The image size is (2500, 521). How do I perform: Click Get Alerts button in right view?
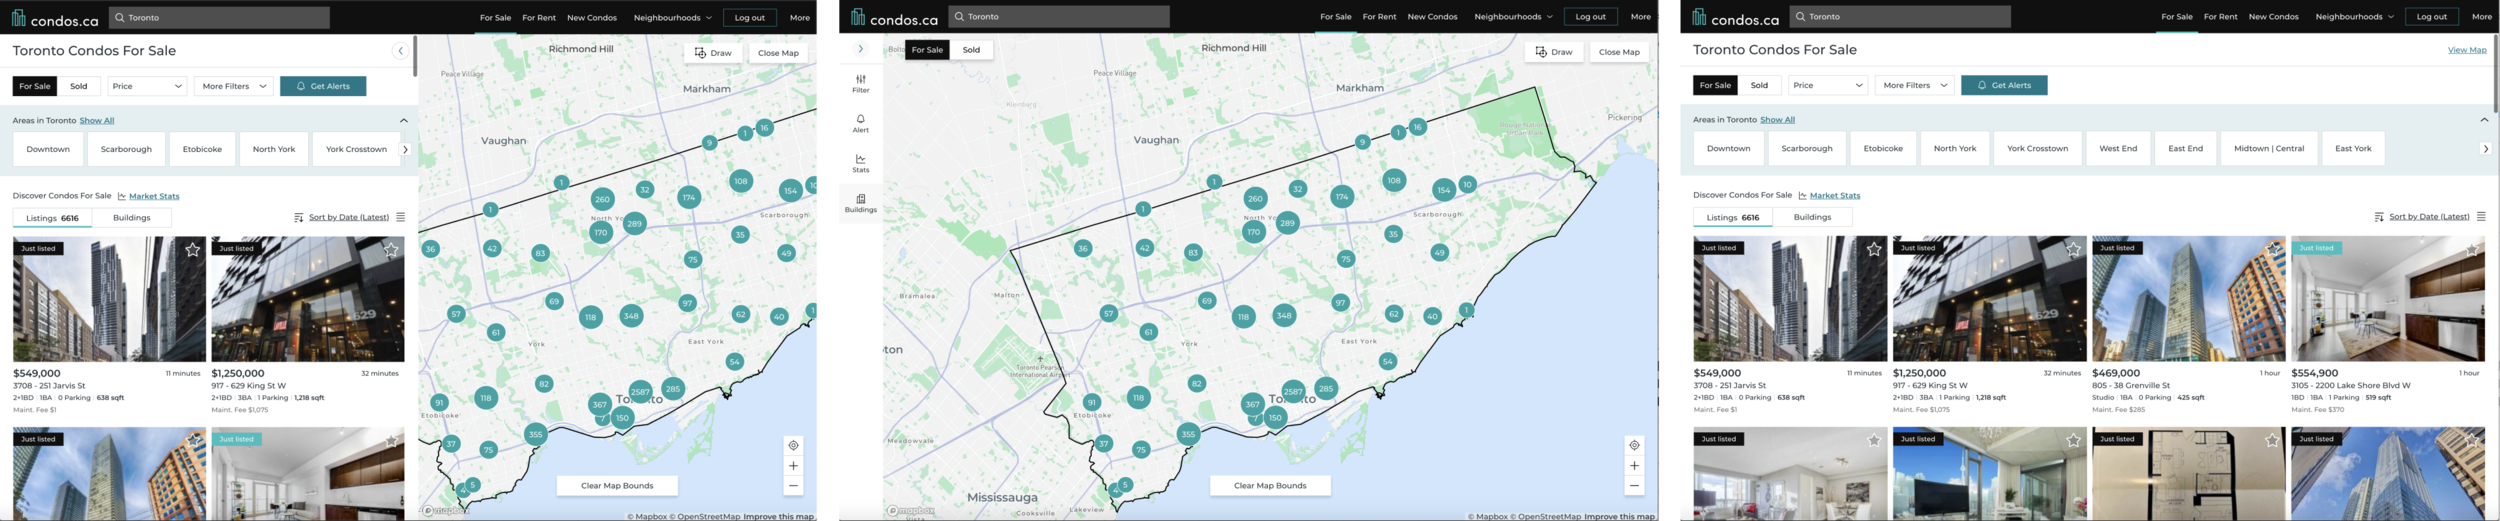(x=2004, y=85)
